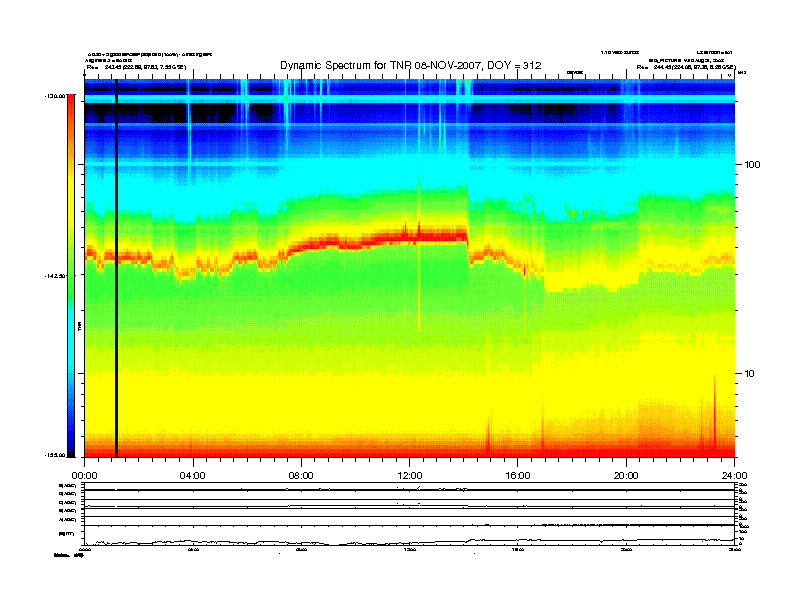Click the '20:00' time axis label
792x612 pixels.
coord(626,476)
